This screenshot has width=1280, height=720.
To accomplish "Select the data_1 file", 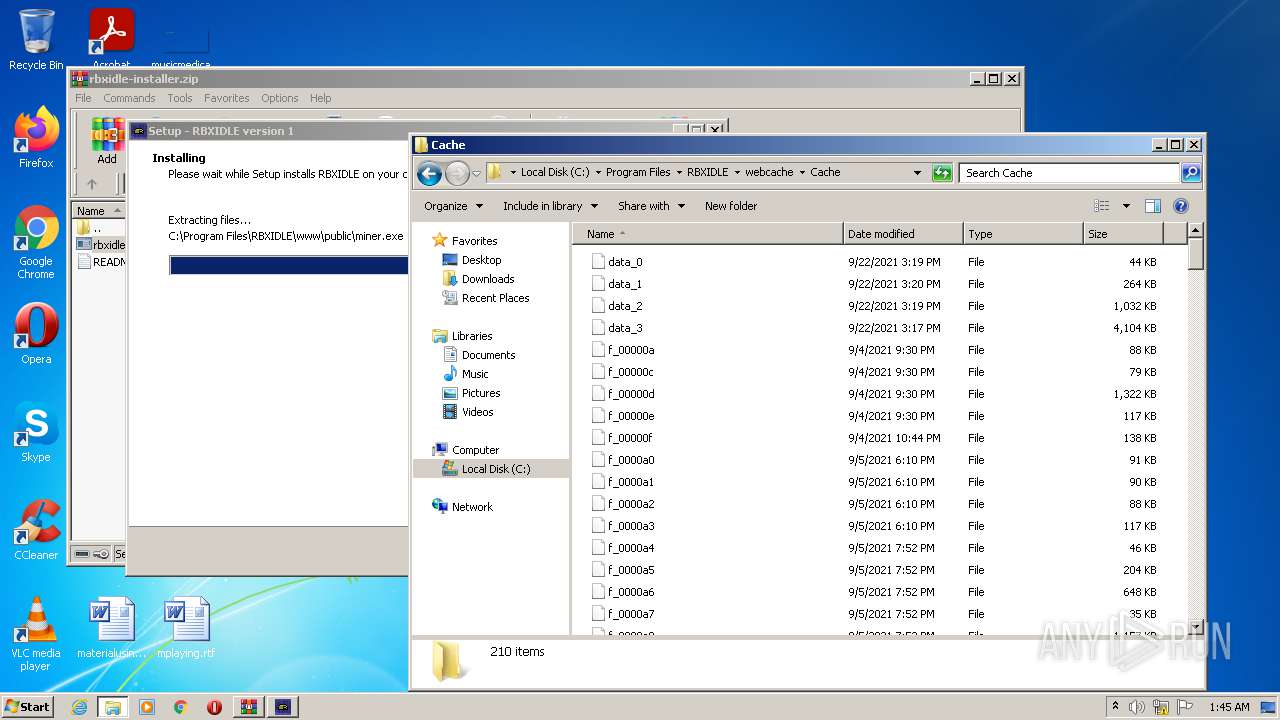I will pyautogui.click(x=625, y=284).
